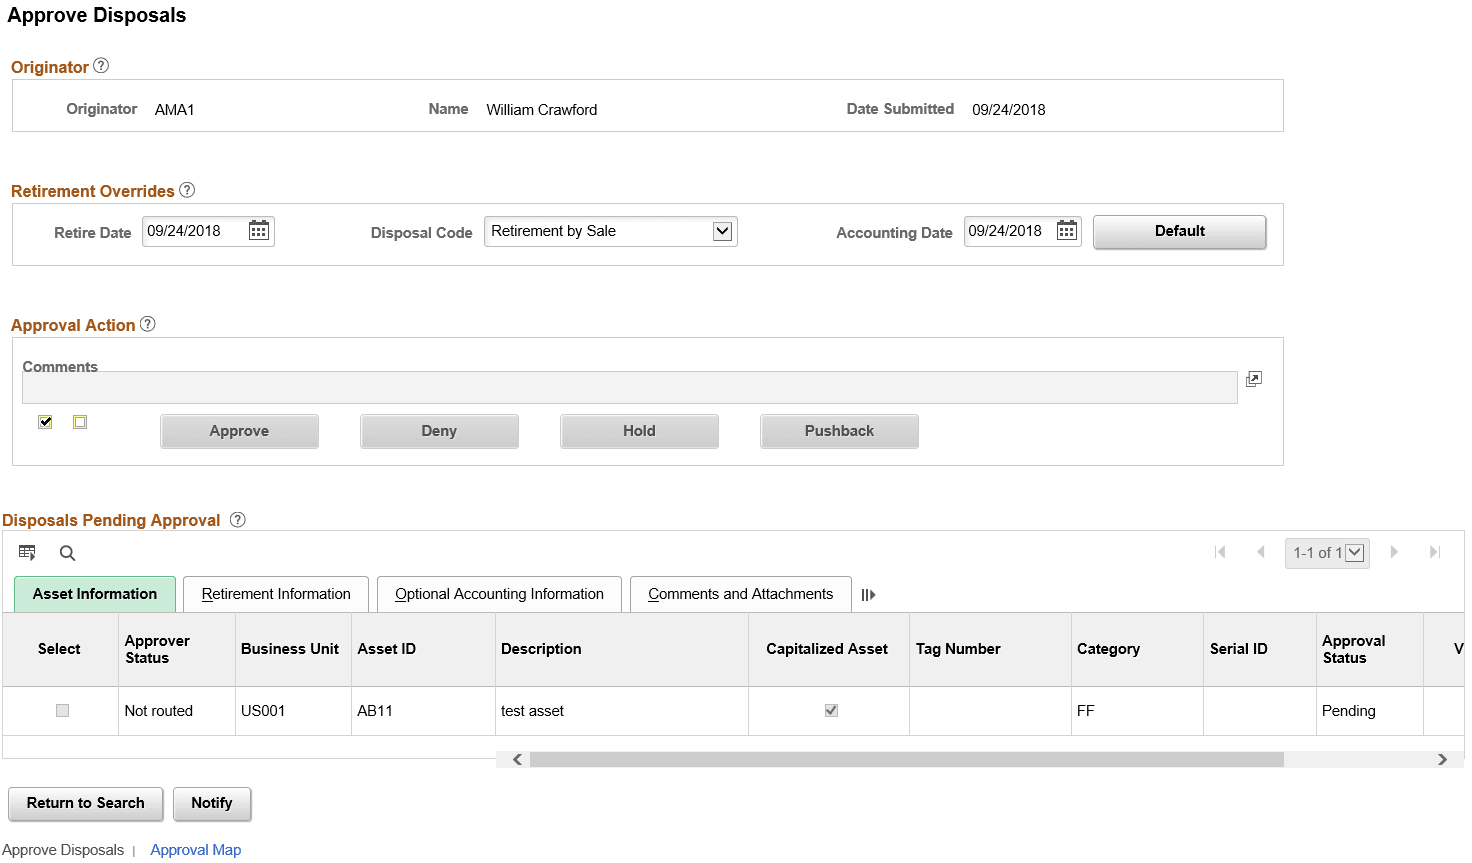
Task: Click the Select column header
Action: [x=59, y=649]
